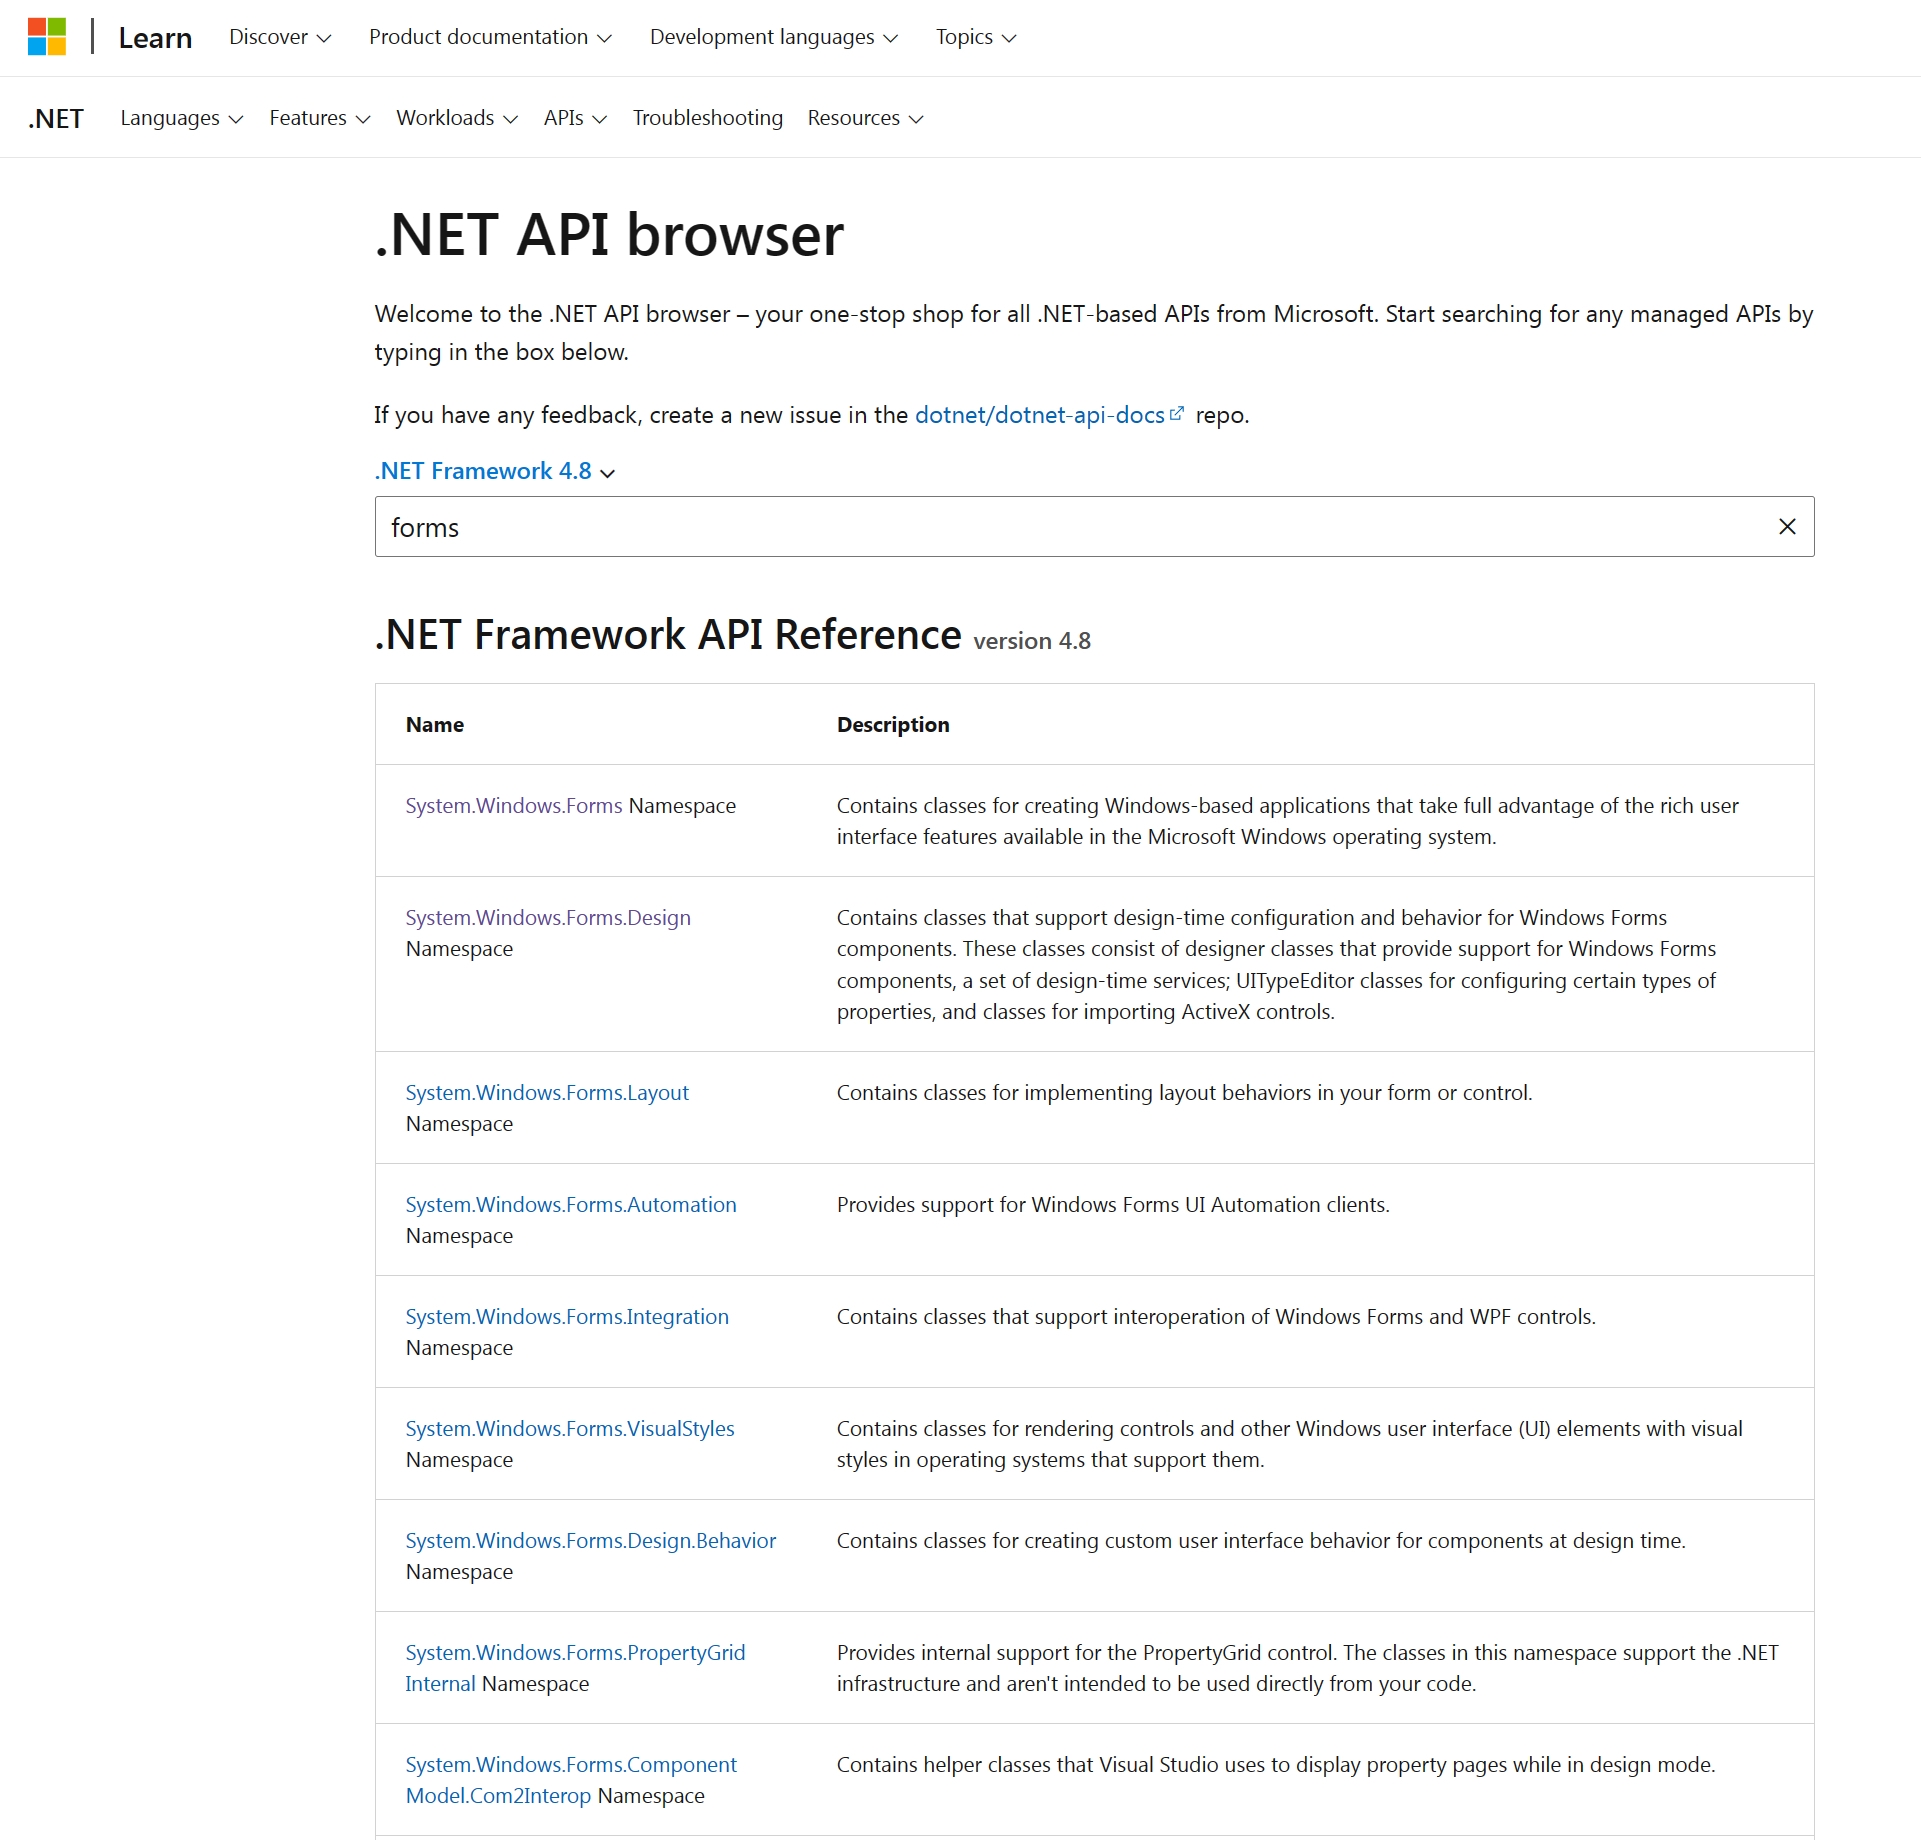Open .NET Framework 4.8 version selector
This screenshot has height=1840, width=1921.
pyautogui.click(x=494, y=471)
